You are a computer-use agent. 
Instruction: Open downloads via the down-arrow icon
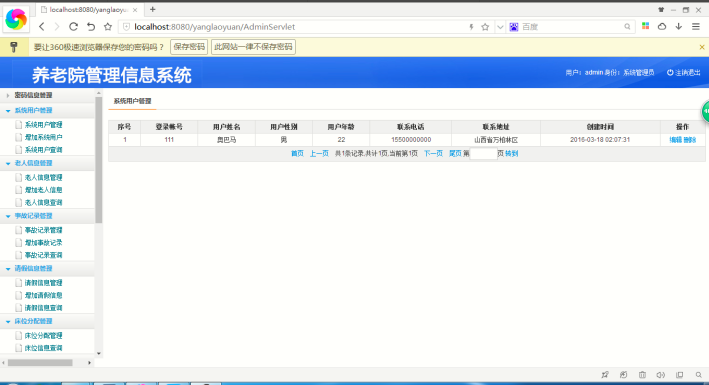679,27
